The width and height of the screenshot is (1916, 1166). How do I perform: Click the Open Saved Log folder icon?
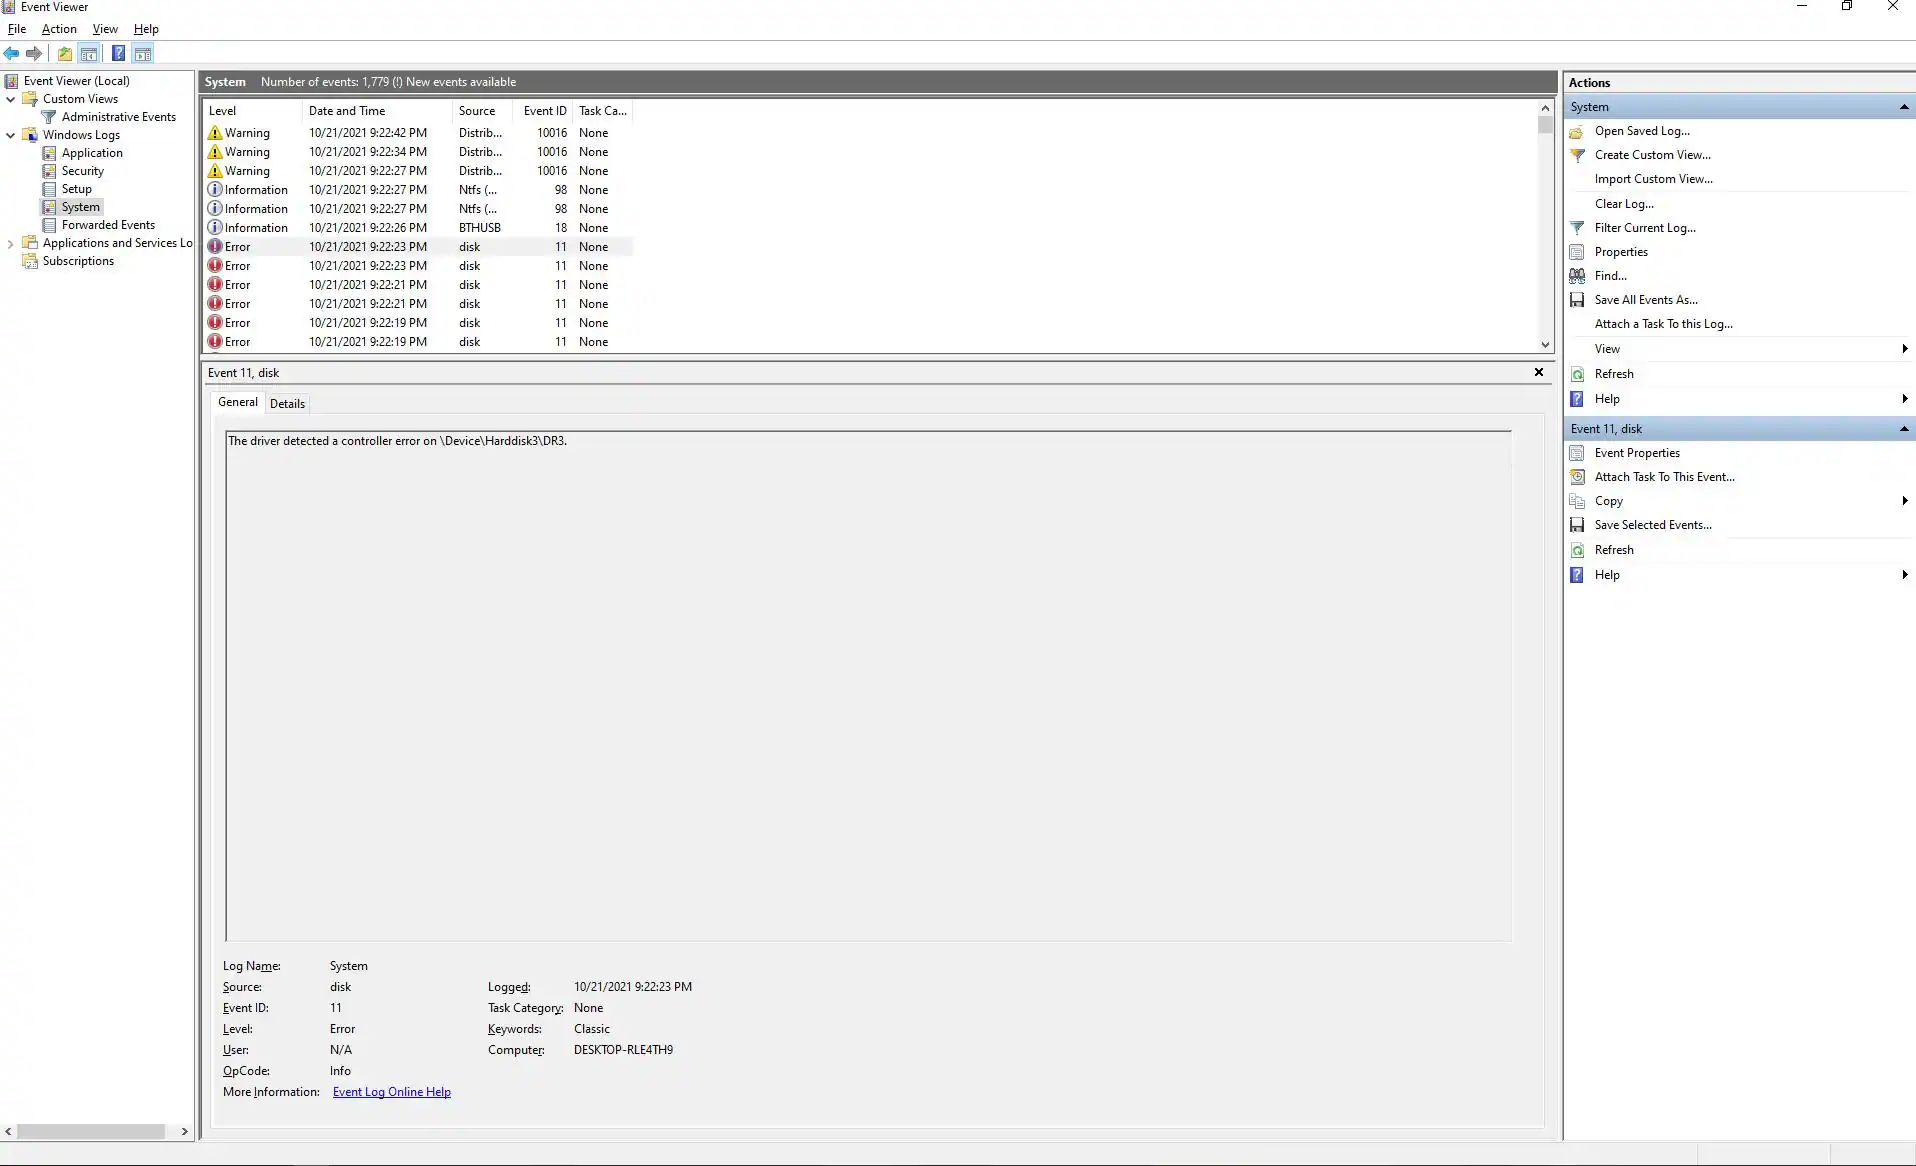point(1577,132)
